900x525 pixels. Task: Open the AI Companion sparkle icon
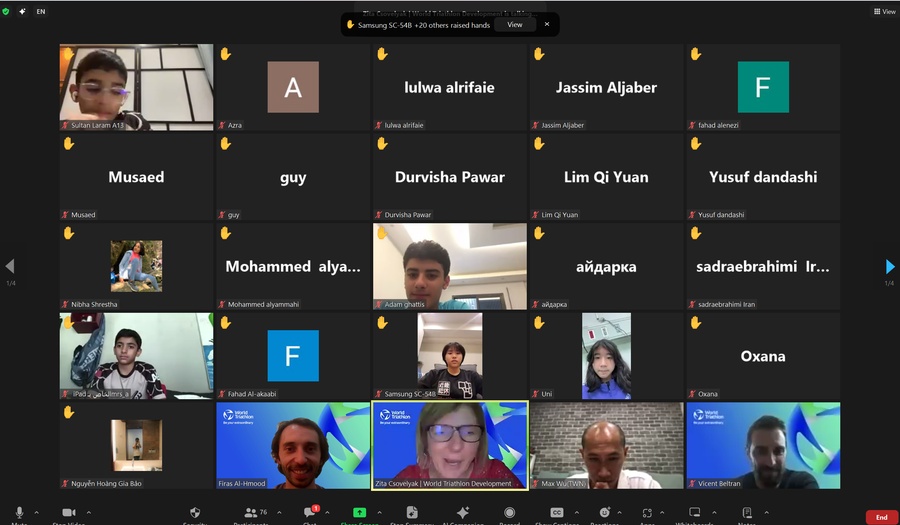coord(462,512)
